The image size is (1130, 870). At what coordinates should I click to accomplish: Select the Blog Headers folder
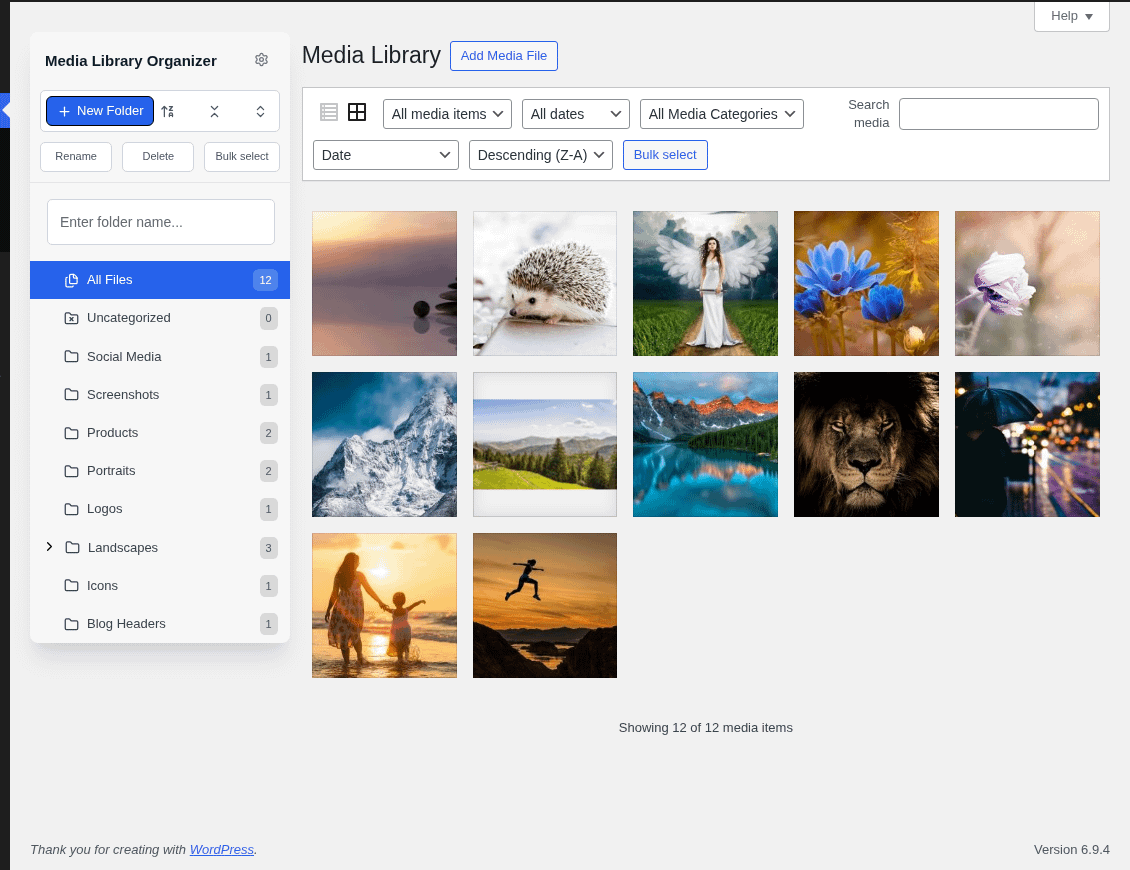126,623
